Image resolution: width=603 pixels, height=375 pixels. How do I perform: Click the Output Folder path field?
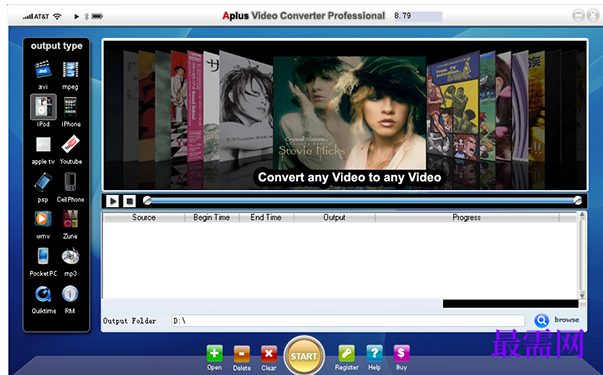pyautogui.click(x=348, y=321)
